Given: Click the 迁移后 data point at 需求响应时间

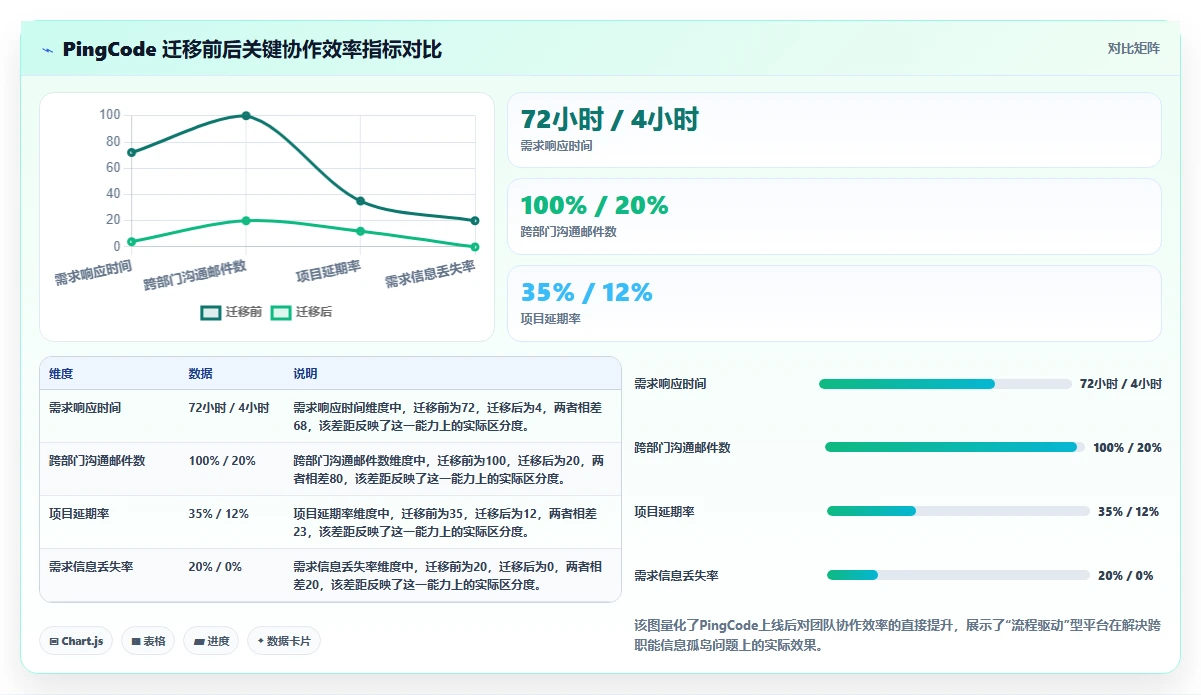Looking at the screenshot, I should click(x=131, y=241).
